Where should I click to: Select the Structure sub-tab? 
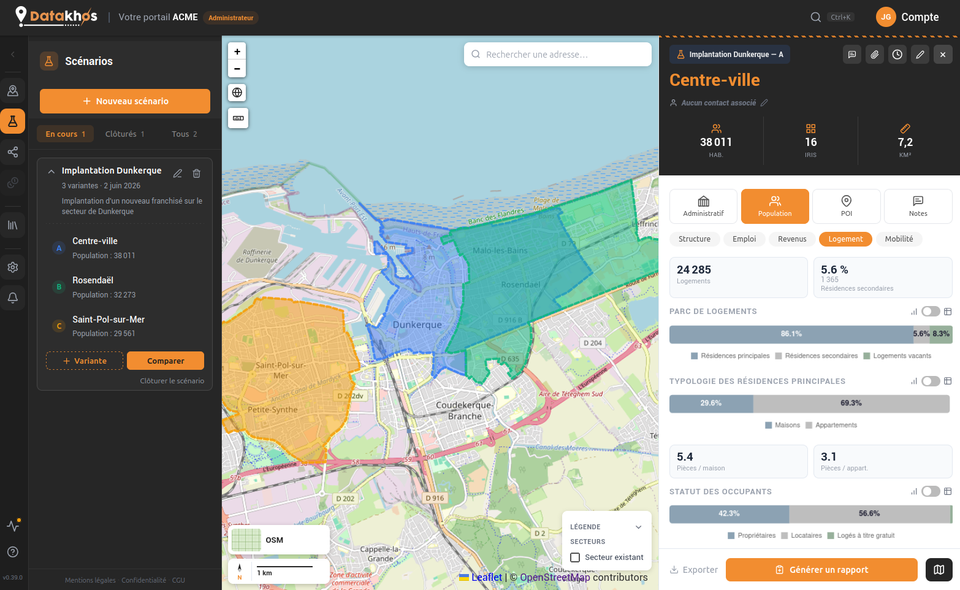pos(694,239)
